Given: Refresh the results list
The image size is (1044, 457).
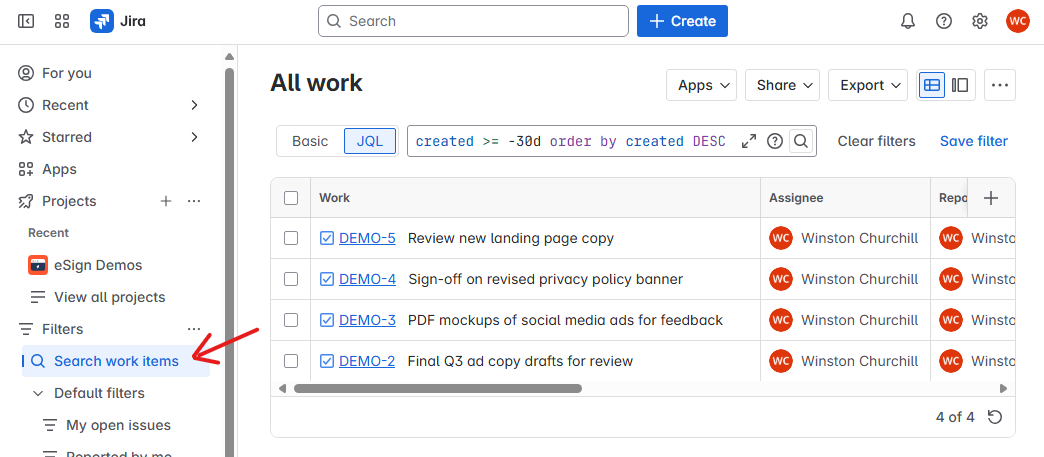Looking at the screenshot, I should 994,417.
